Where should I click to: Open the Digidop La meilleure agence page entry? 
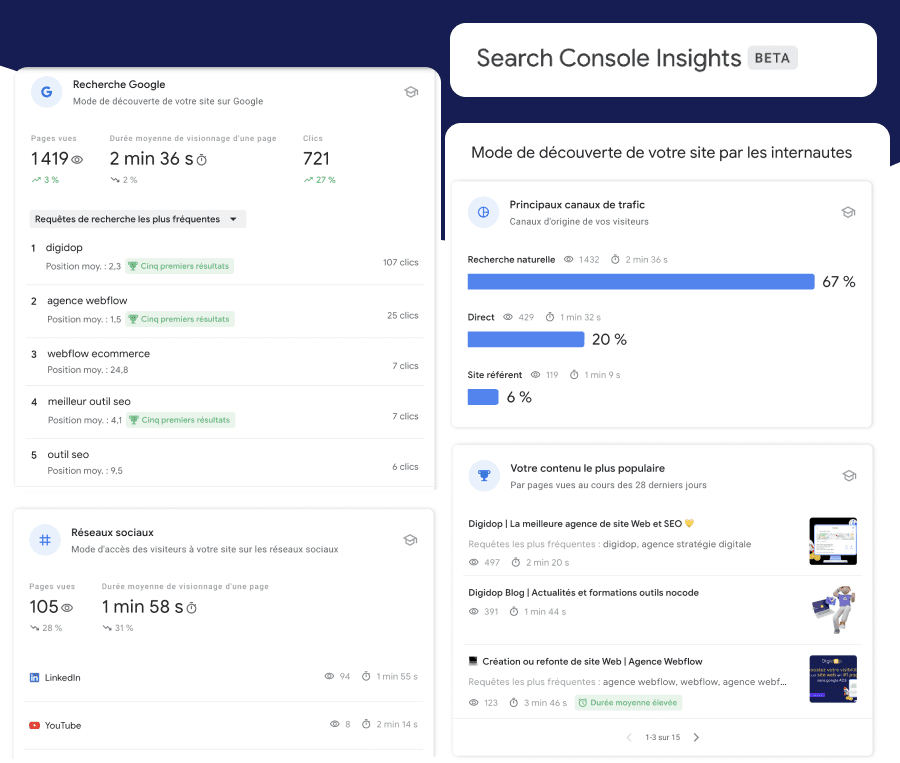(x=662, y=542)
